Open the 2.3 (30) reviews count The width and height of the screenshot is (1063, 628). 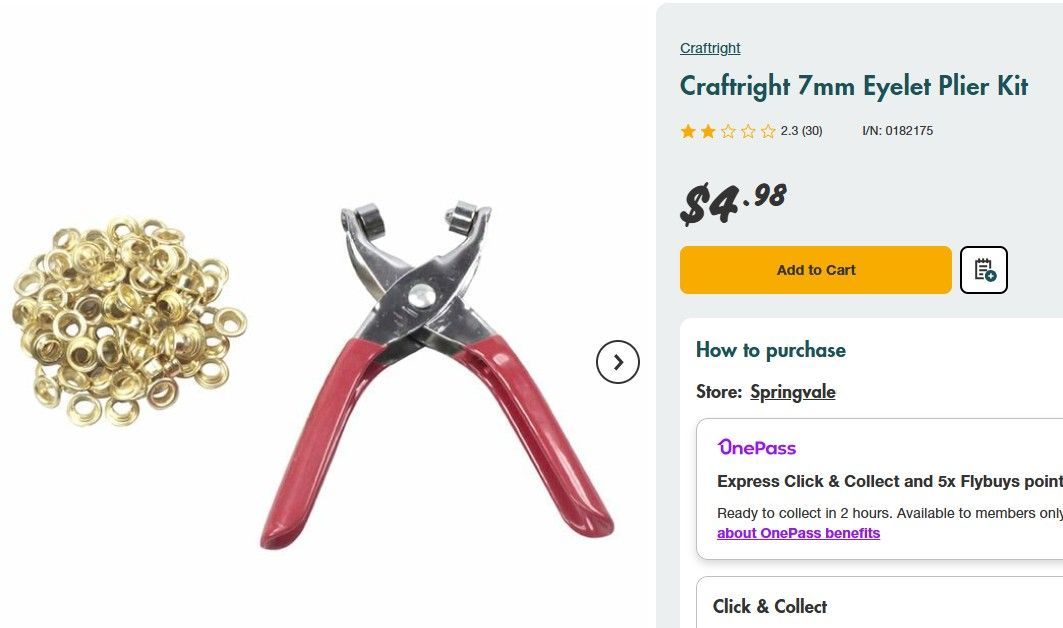click(x=801, y=131)
